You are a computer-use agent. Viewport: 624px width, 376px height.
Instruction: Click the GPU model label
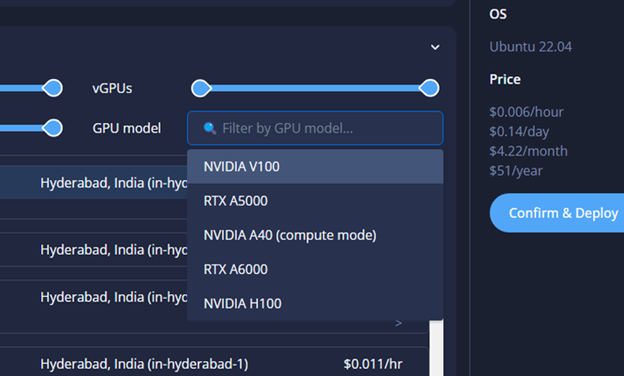[127, 128]
